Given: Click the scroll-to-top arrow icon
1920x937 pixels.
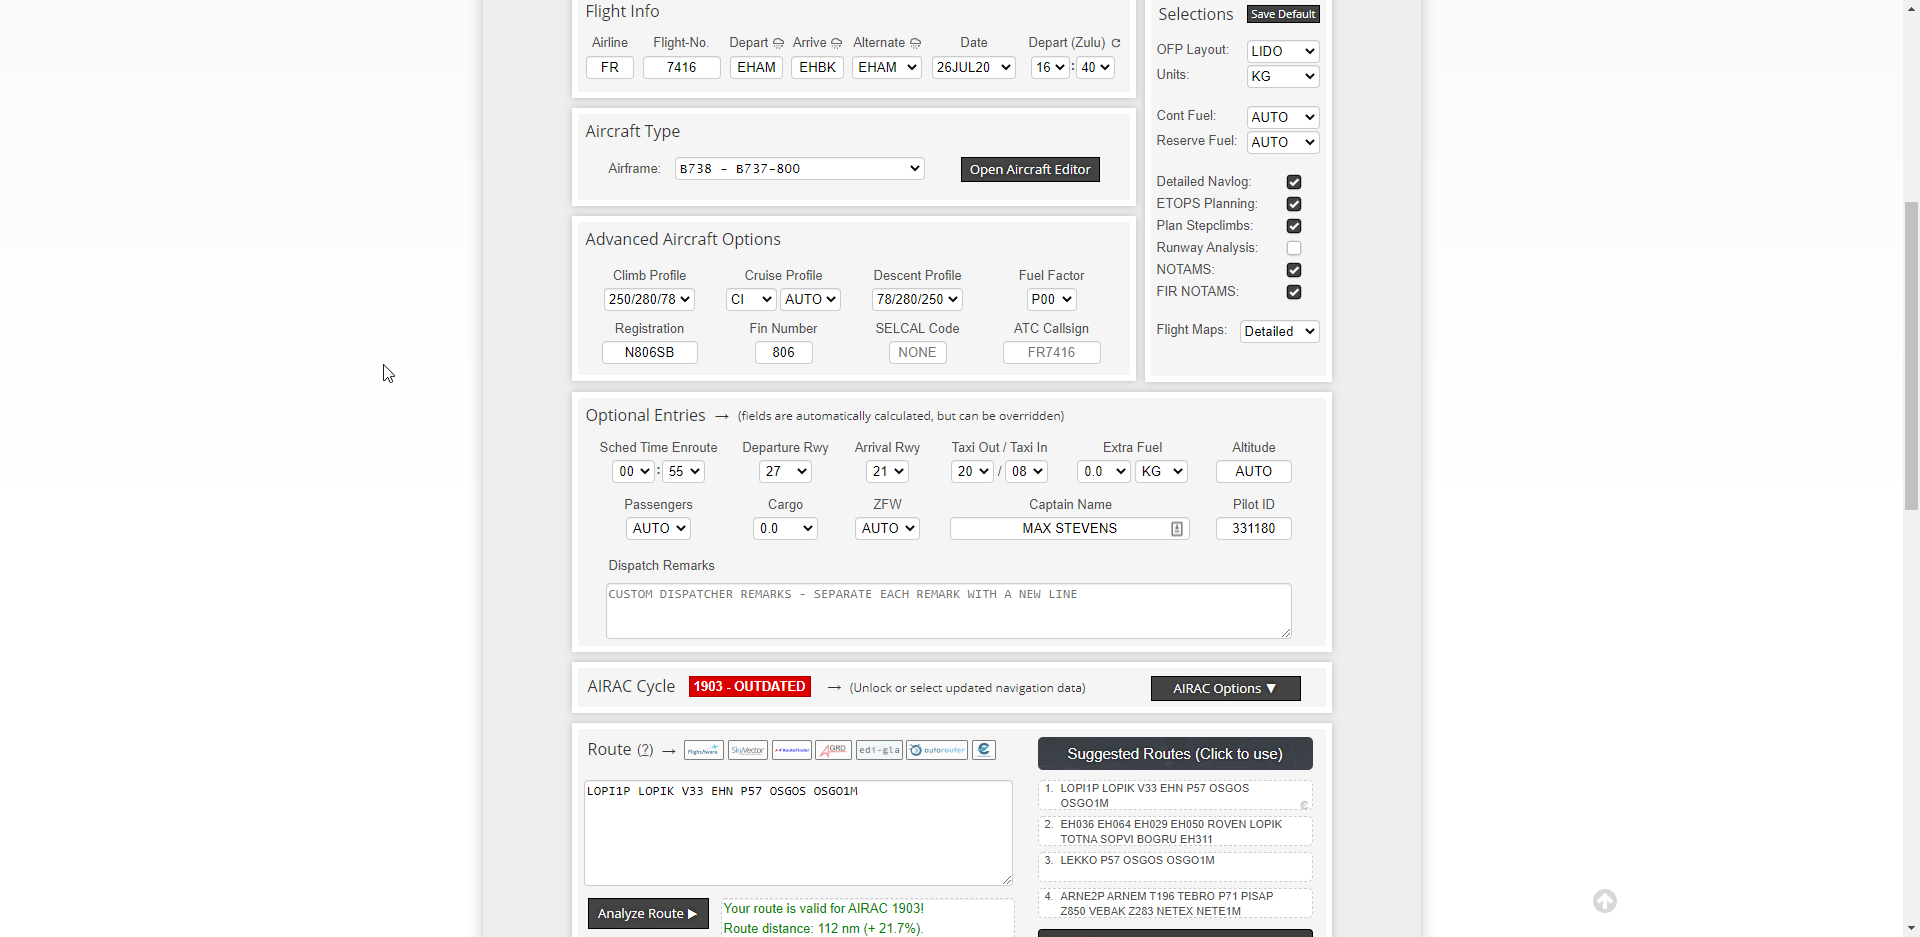Looking at the screenshot, I should coord(1605,901).
